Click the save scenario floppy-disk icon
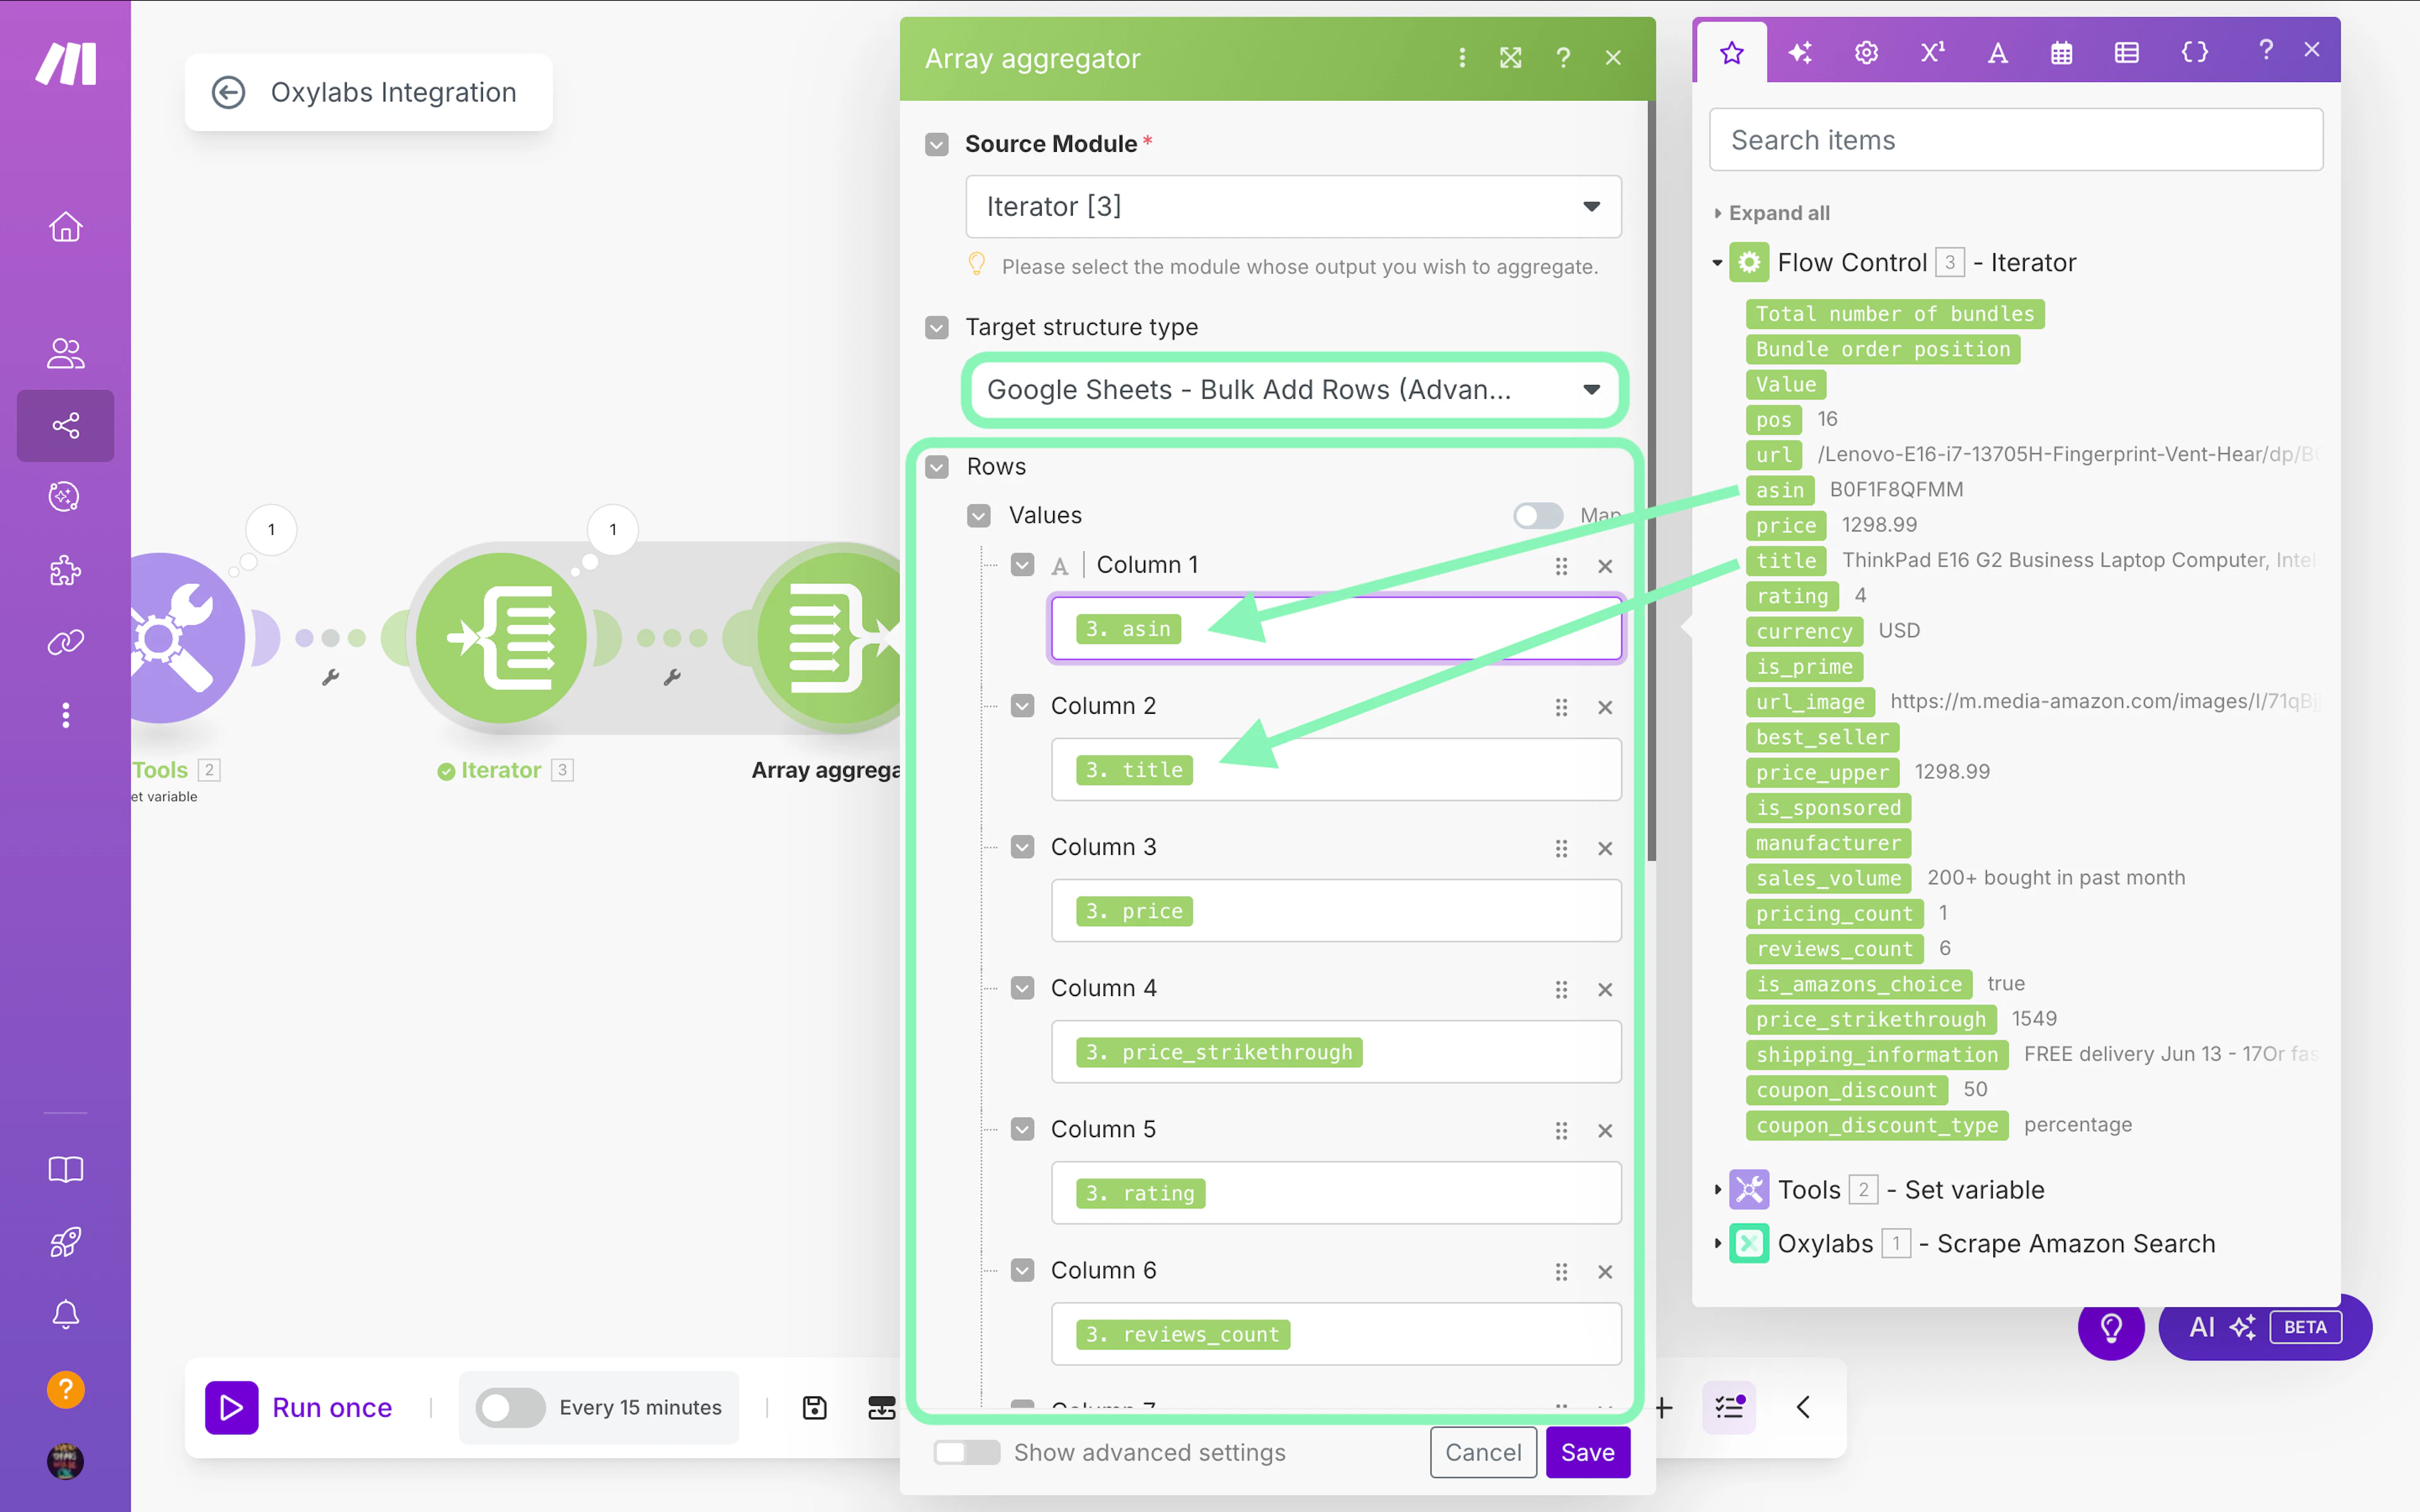2420x1512 pixels. click(815, 1407)
